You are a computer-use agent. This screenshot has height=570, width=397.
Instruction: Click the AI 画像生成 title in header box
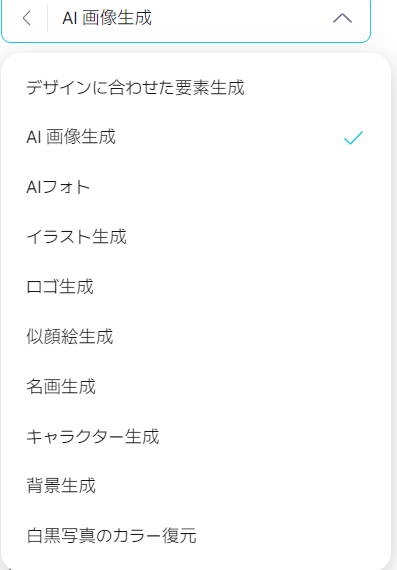[x=107, y=18]
